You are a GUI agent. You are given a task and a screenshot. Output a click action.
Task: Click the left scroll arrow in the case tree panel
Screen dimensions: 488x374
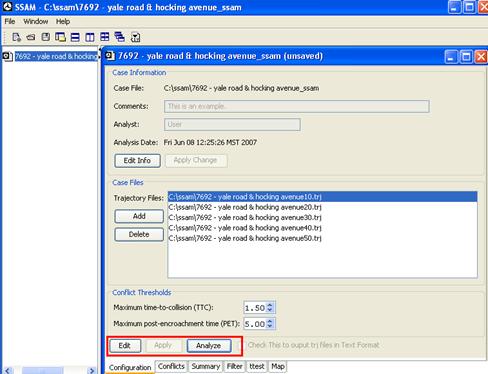pyautogui.click(x=8, y=370)
